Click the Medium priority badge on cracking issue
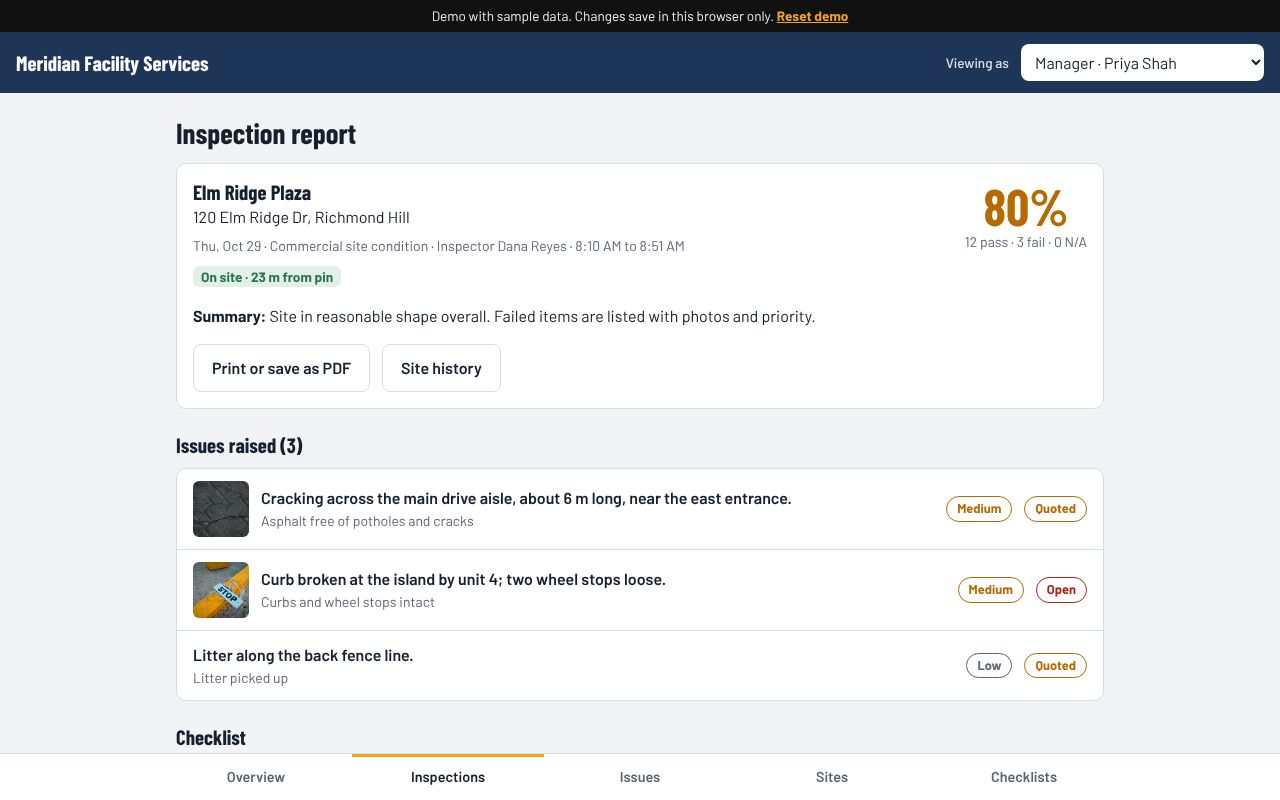Viewport: 1280px width, 800px height. 979,509
